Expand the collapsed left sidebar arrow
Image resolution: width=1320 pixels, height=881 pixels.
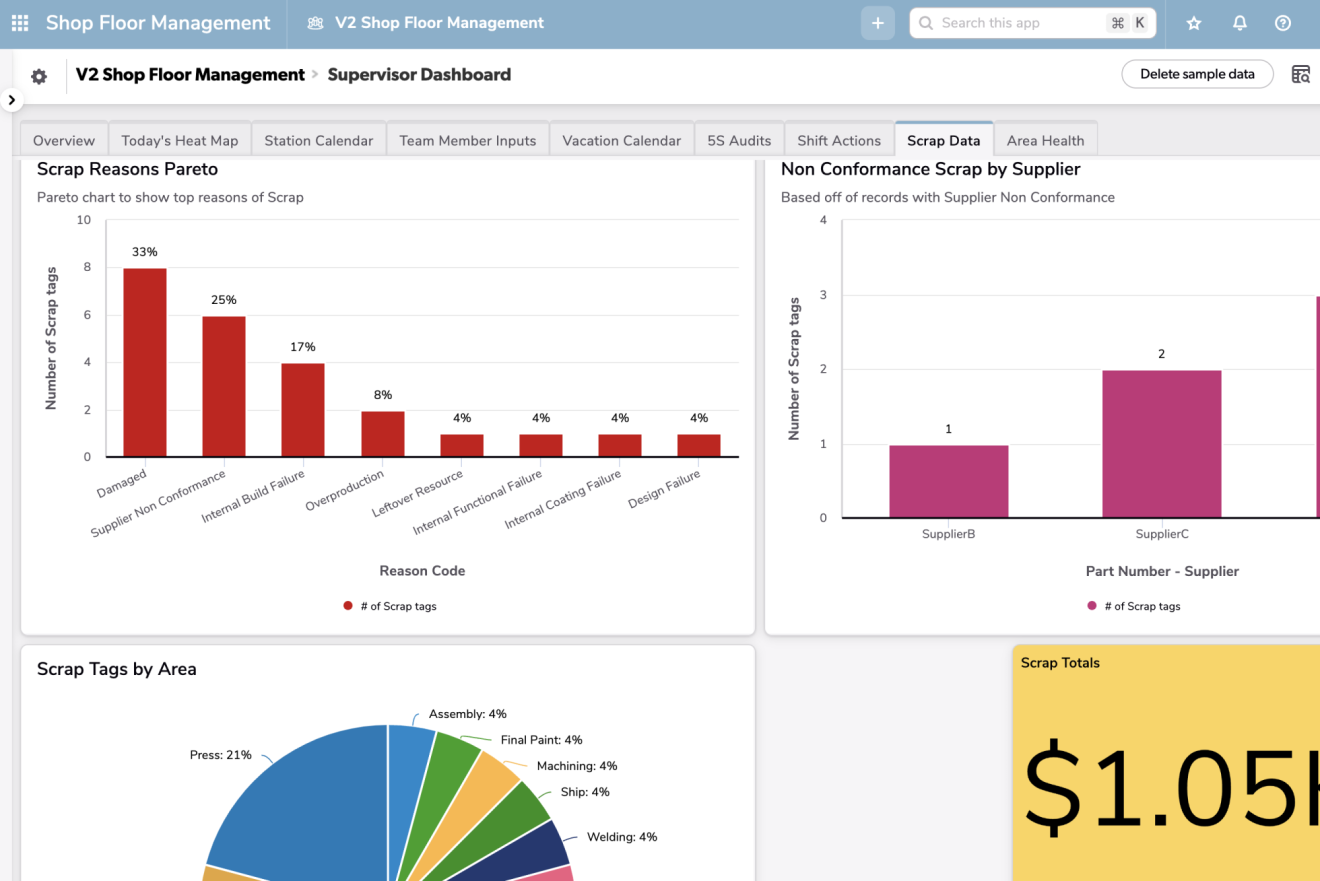click(11, 100)
